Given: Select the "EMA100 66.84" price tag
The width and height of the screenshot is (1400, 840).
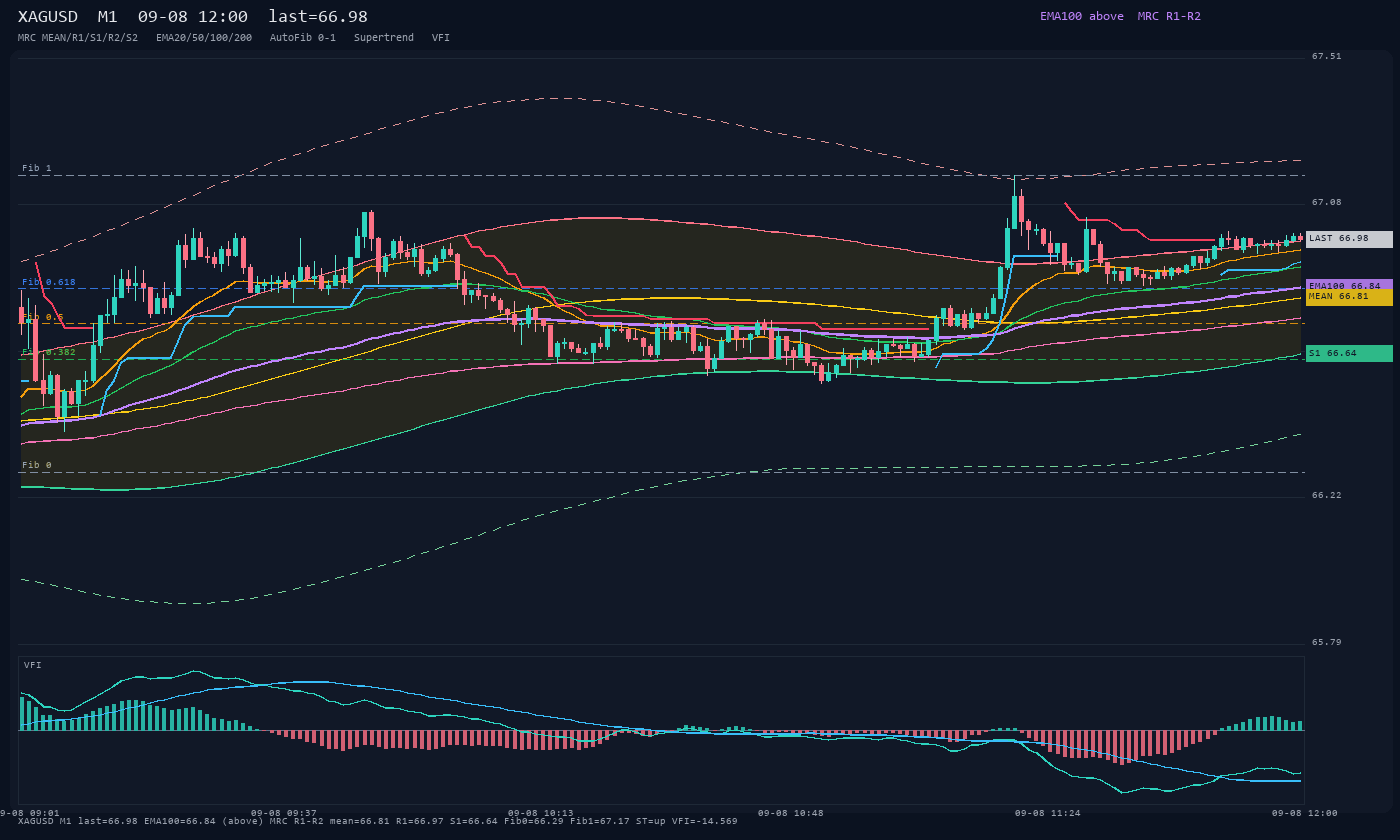Looking at the screenshot, I should coord(1349,285).
